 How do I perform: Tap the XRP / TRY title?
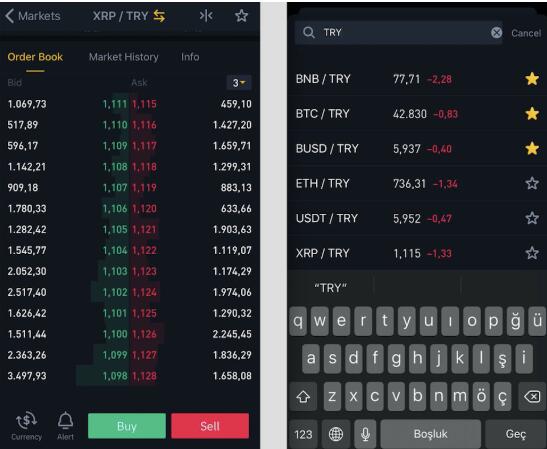coord(120,16)
